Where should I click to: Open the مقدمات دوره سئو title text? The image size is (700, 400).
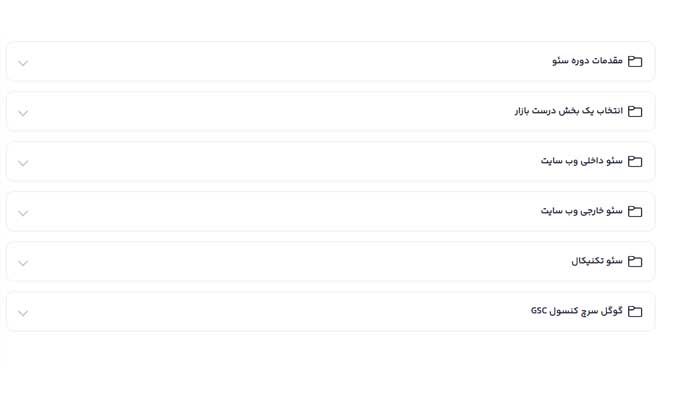point(587,61)
